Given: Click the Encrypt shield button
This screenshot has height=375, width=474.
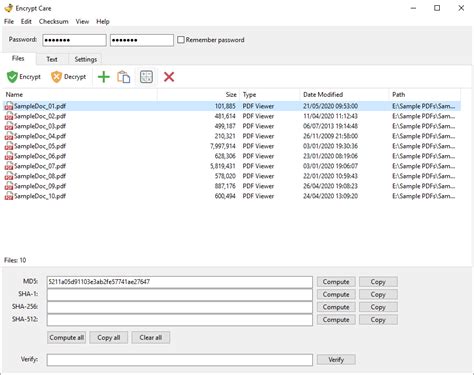Looking at the screenshot, I should pyautogui.click(x=24, y=77).
